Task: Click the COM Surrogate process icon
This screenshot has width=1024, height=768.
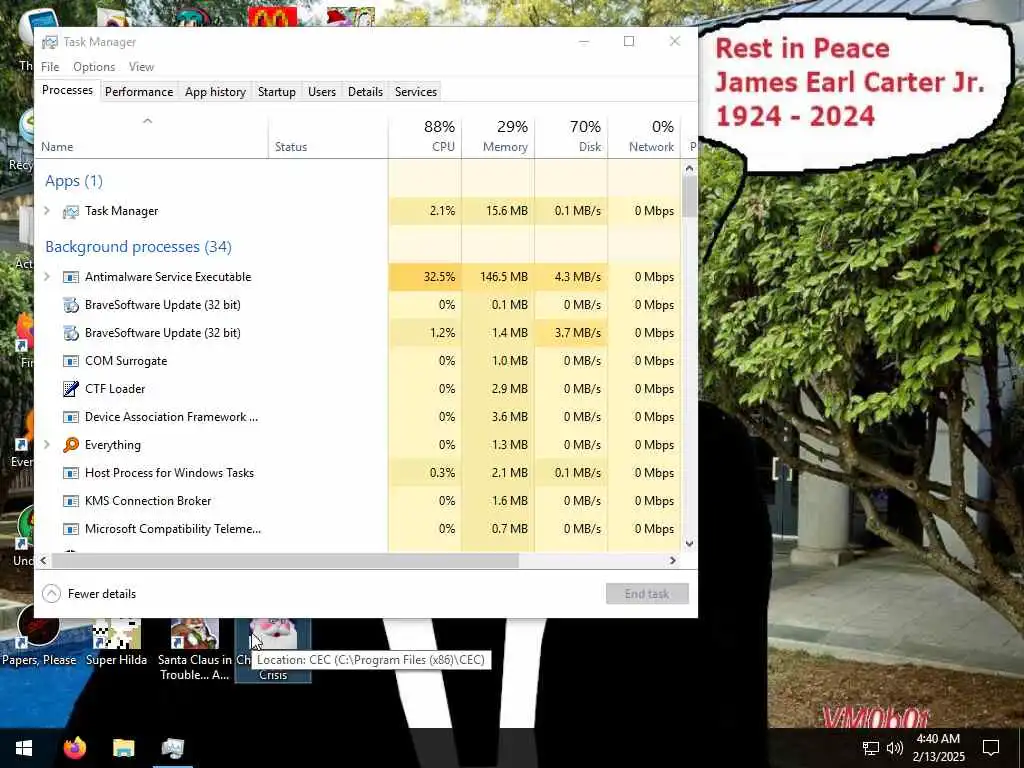Action: 71,361
